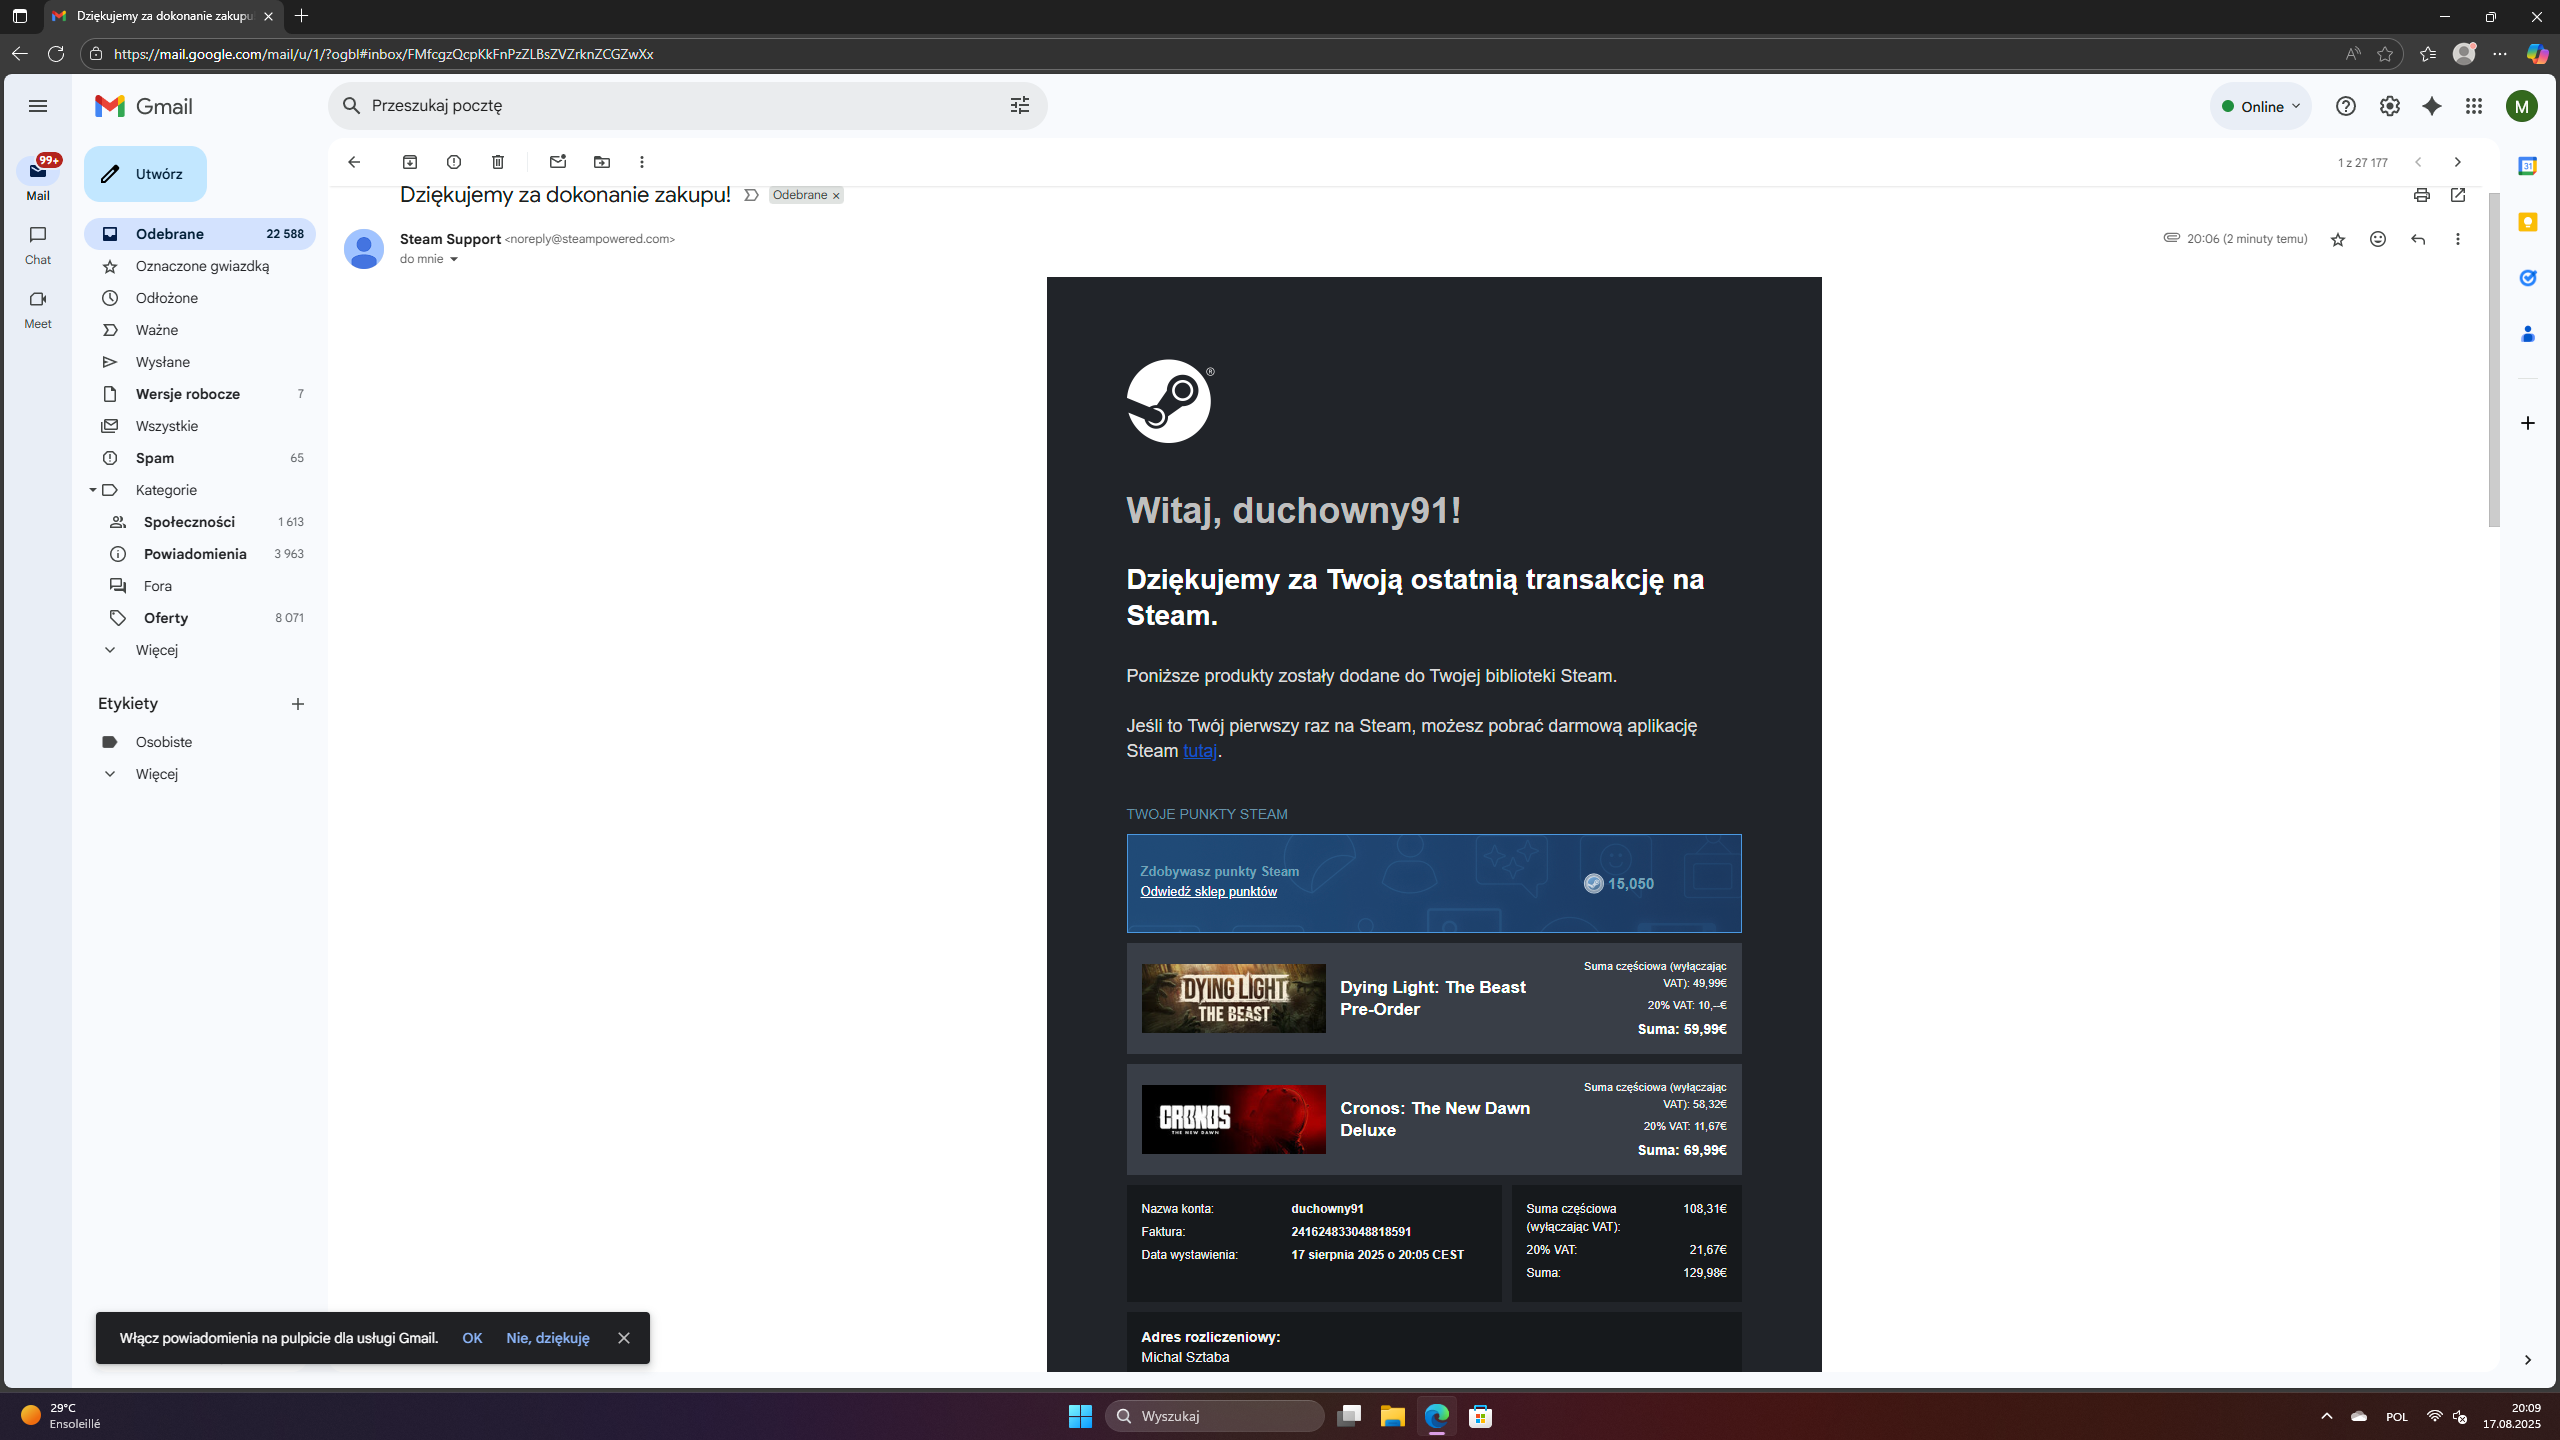Screen dimensions: 2560x1440
Task: Toggle the importance marker next to subject
Action: (x=751, y=195)
